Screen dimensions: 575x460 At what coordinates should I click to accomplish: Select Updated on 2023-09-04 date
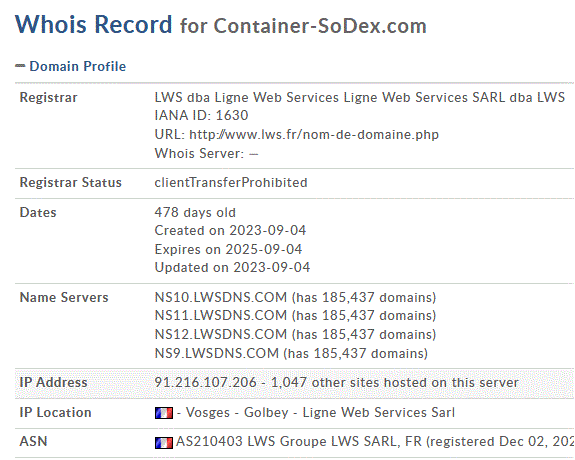232,268
